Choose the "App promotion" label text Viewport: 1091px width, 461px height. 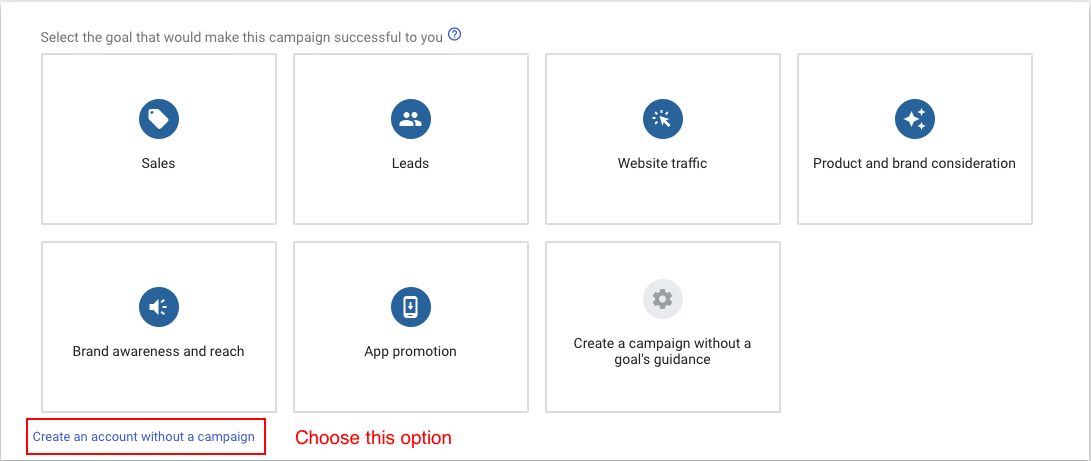pos(410,351)
